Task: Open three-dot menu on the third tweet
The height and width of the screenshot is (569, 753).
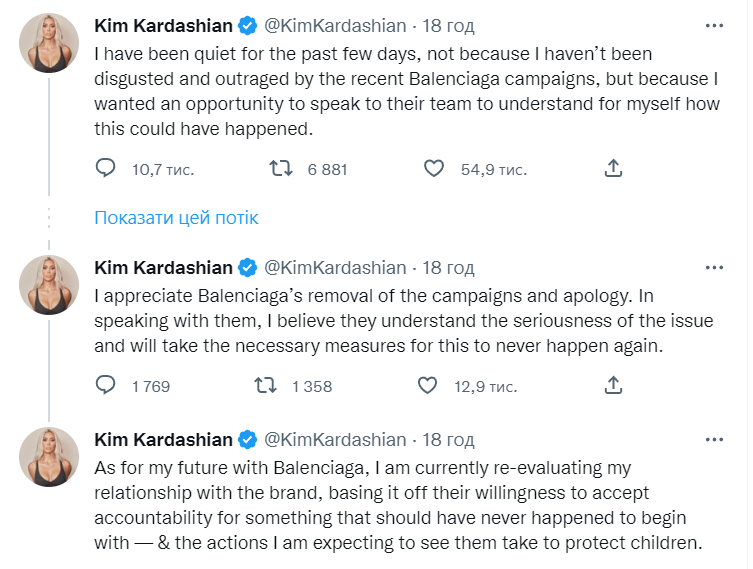Action: tap(713, 439)
